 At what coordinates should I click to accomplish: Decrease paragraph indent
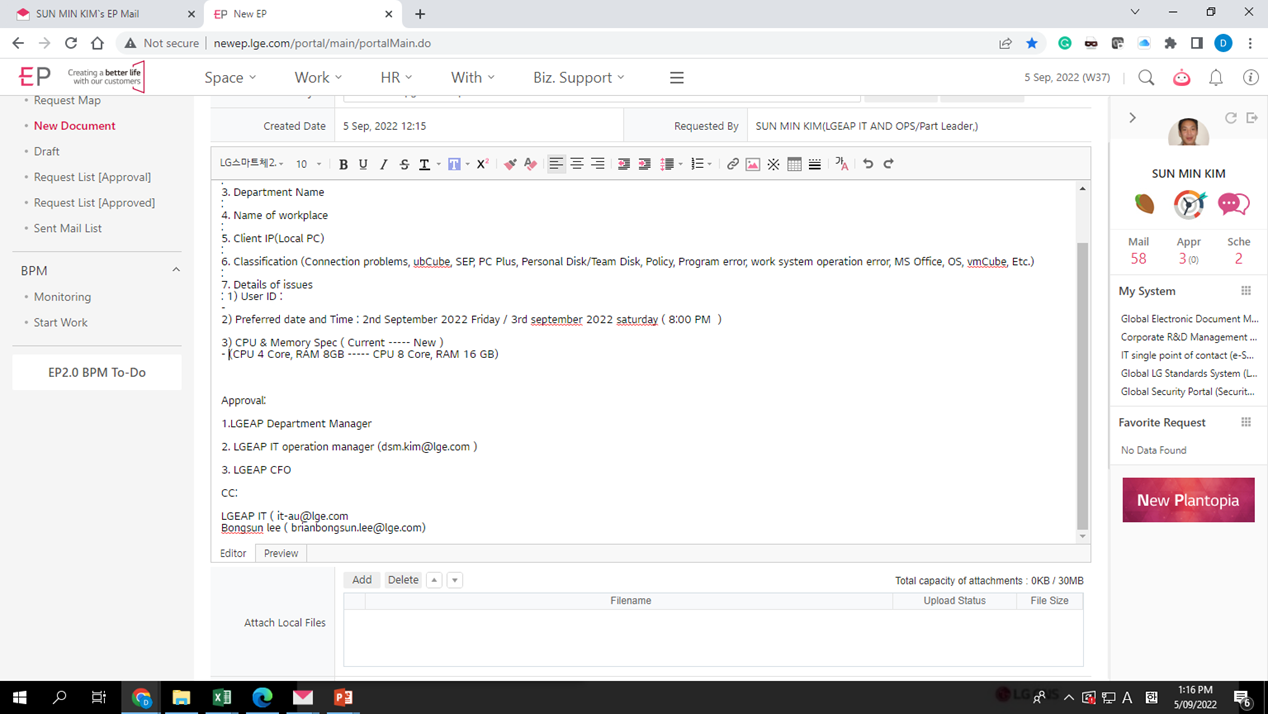(x=623, y=164)
